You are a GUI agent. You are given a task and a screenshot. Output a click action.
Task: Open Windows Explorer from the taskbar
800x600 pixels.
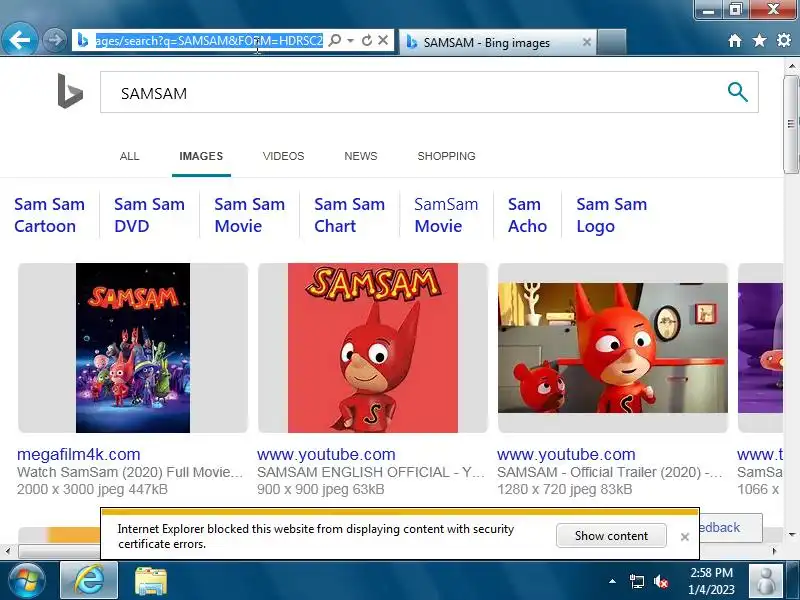(150, 581)
